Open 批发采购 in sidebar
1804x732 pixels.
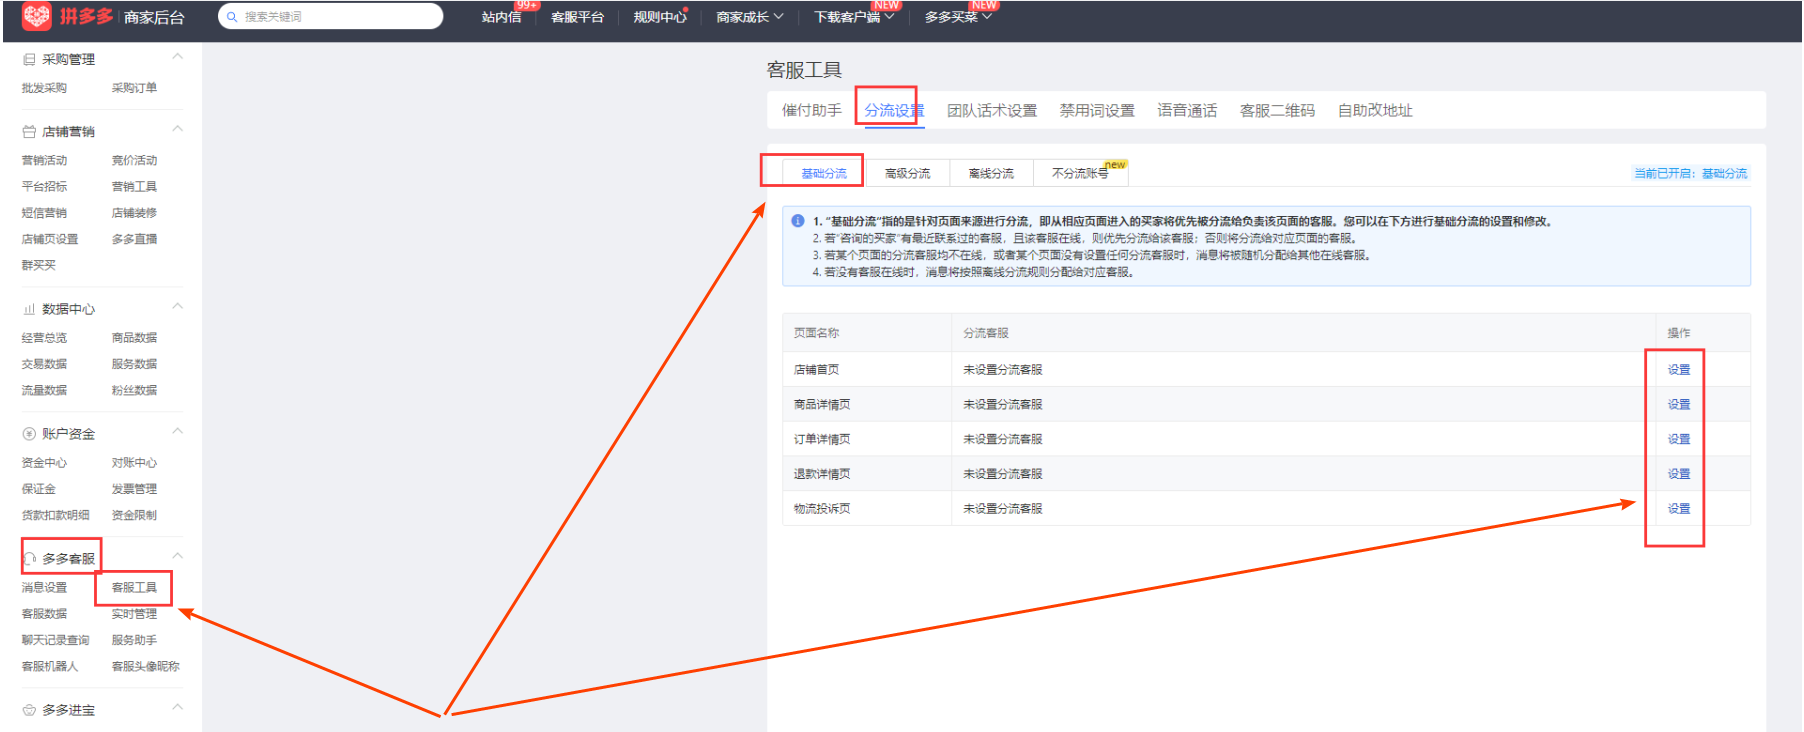[x=44, y=88]
